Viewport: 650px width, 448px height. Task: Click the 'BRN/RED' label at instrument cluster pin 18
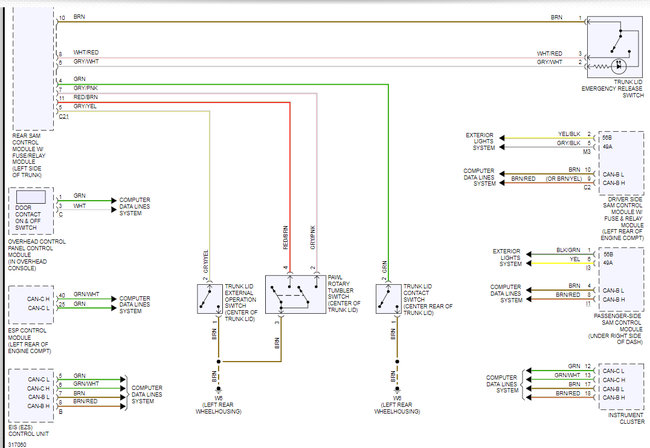[x=568, y=393]
